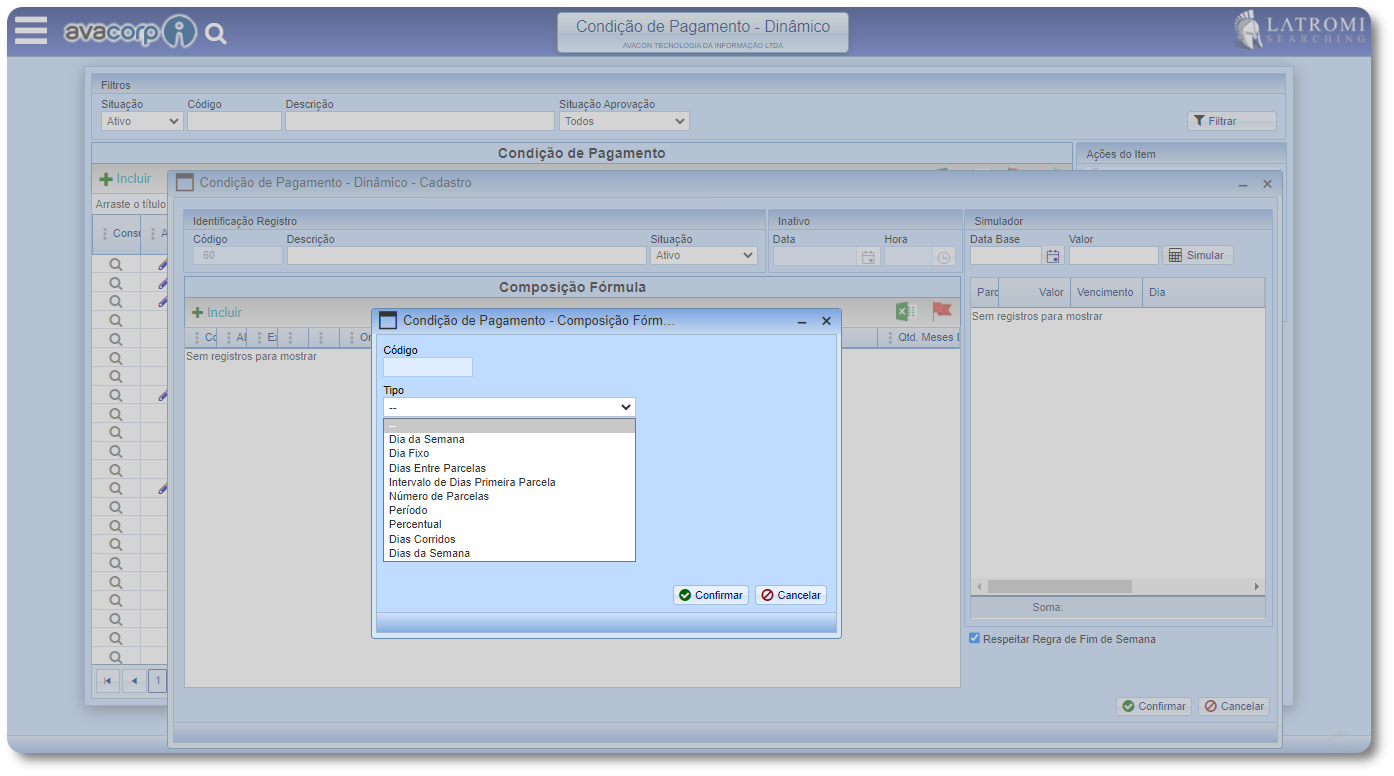
Task: Open the Data Base calendar picker
Action: click(1053, 256)
